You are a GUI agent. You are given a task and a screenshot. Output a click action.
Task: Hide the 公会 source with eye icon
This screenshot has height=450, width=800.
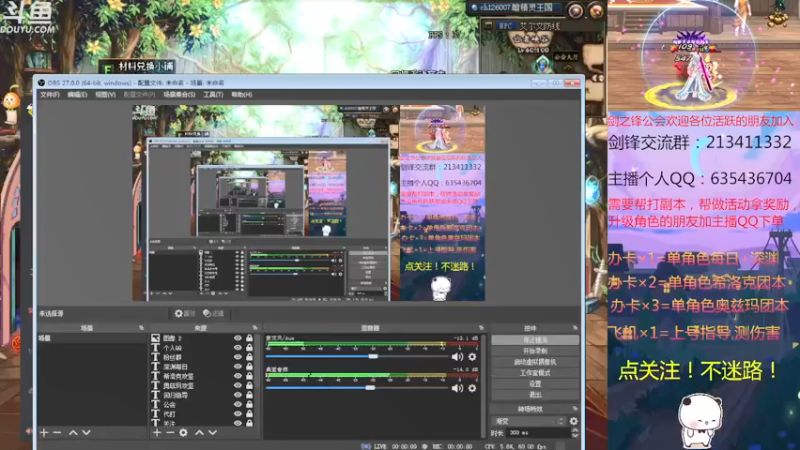coord(238,404)
